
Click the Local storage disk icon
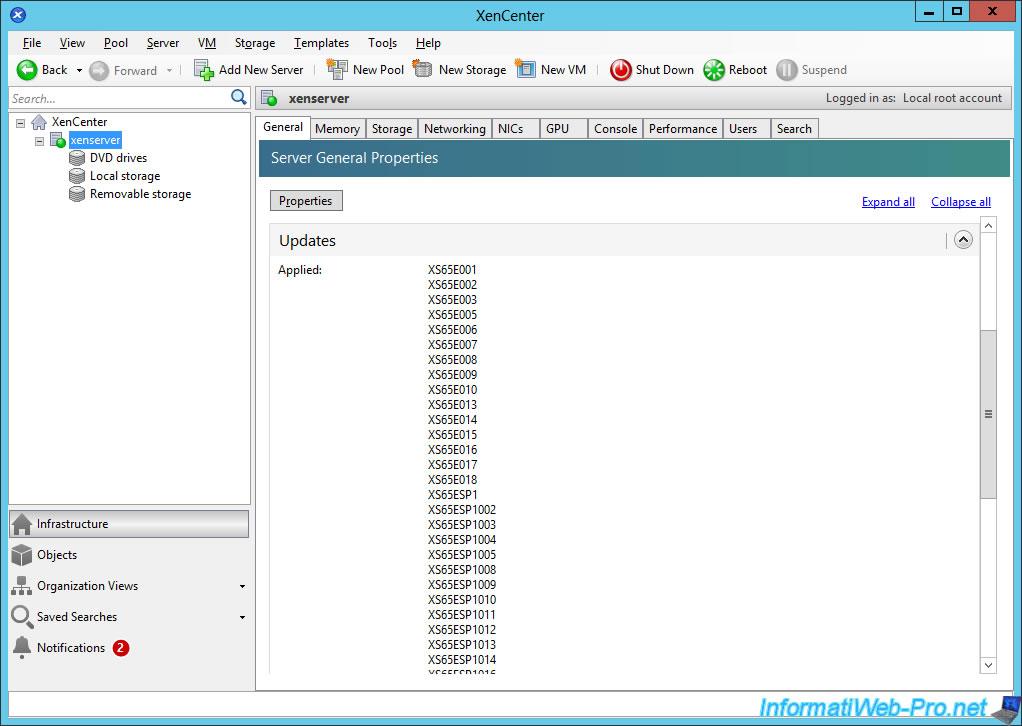point(77,176)
